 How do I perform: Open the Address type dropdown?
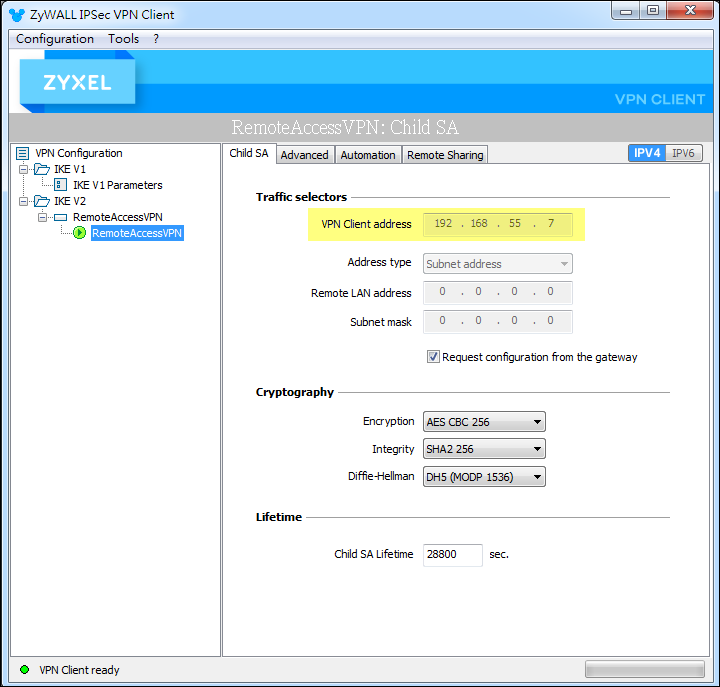click(x=498, y=264)
